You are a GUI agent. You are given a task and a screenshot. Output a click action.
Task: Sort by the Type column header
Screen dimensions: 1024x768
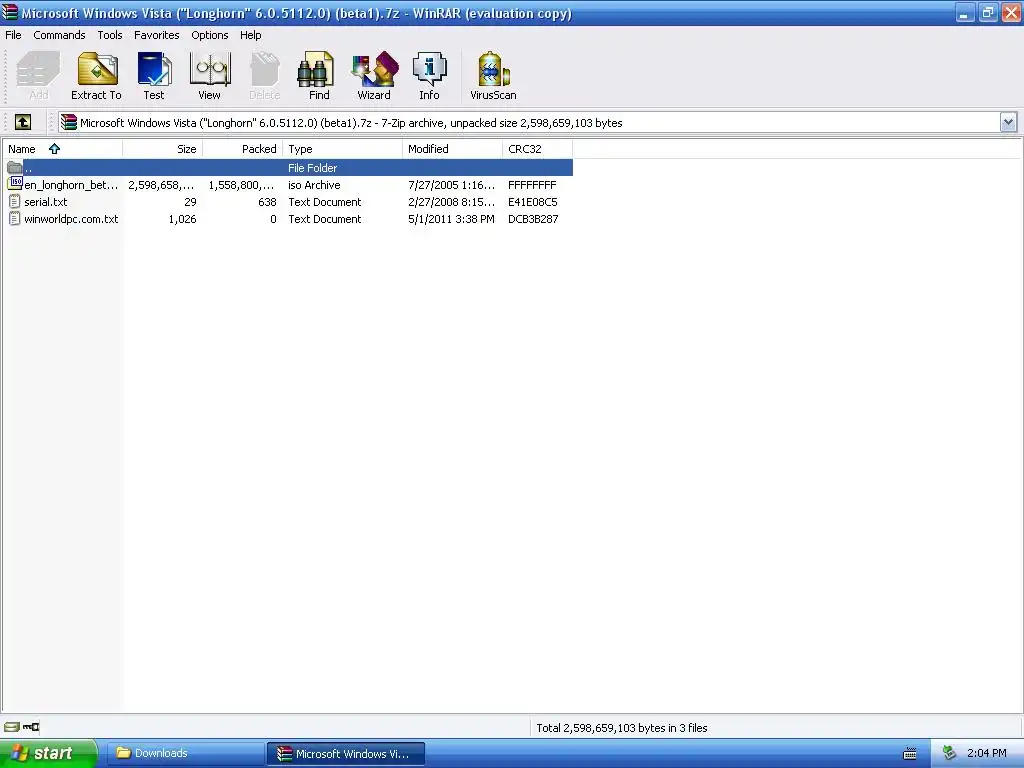coord(343,149)
